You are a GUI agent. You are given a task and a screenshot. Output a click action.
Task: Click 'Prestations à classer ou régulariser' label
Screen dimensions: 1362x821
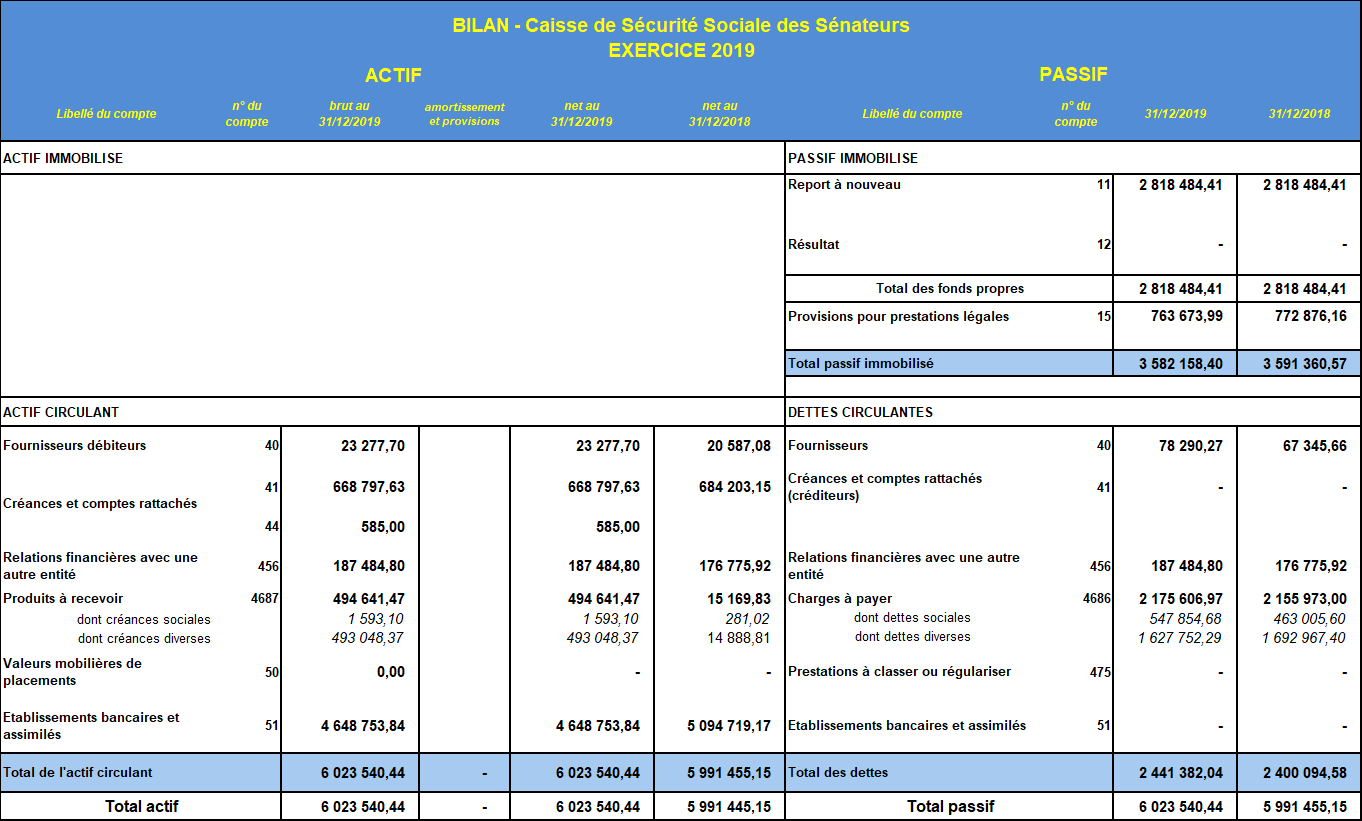(899, 672)
